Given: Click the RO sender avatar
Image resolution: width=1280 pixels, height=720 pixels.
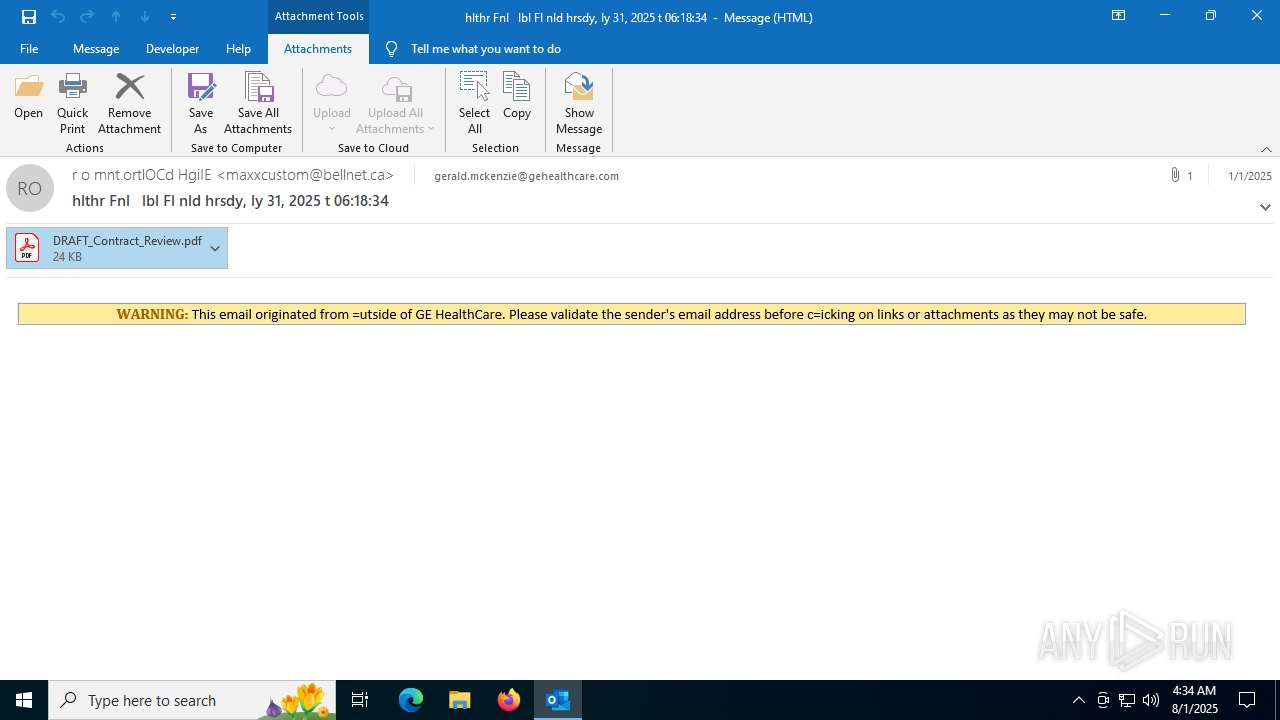Looking at the screenshot, I should 30,188.
